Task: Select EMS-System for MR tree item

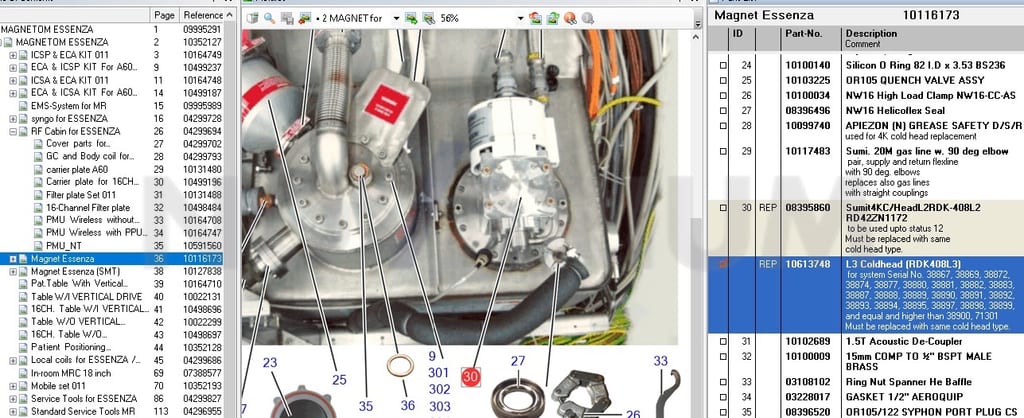Action: pos(69,106)
